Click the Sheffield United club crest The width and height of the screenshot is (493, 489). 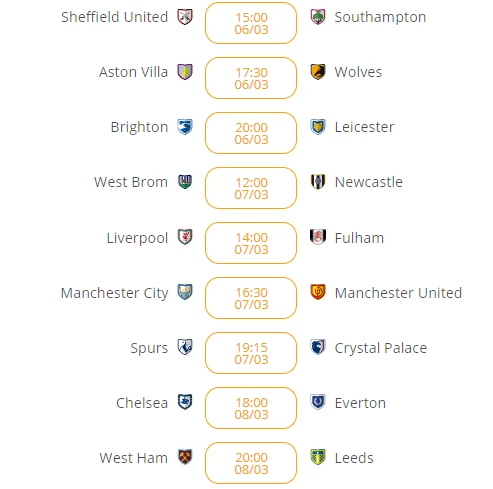point(185,17)
